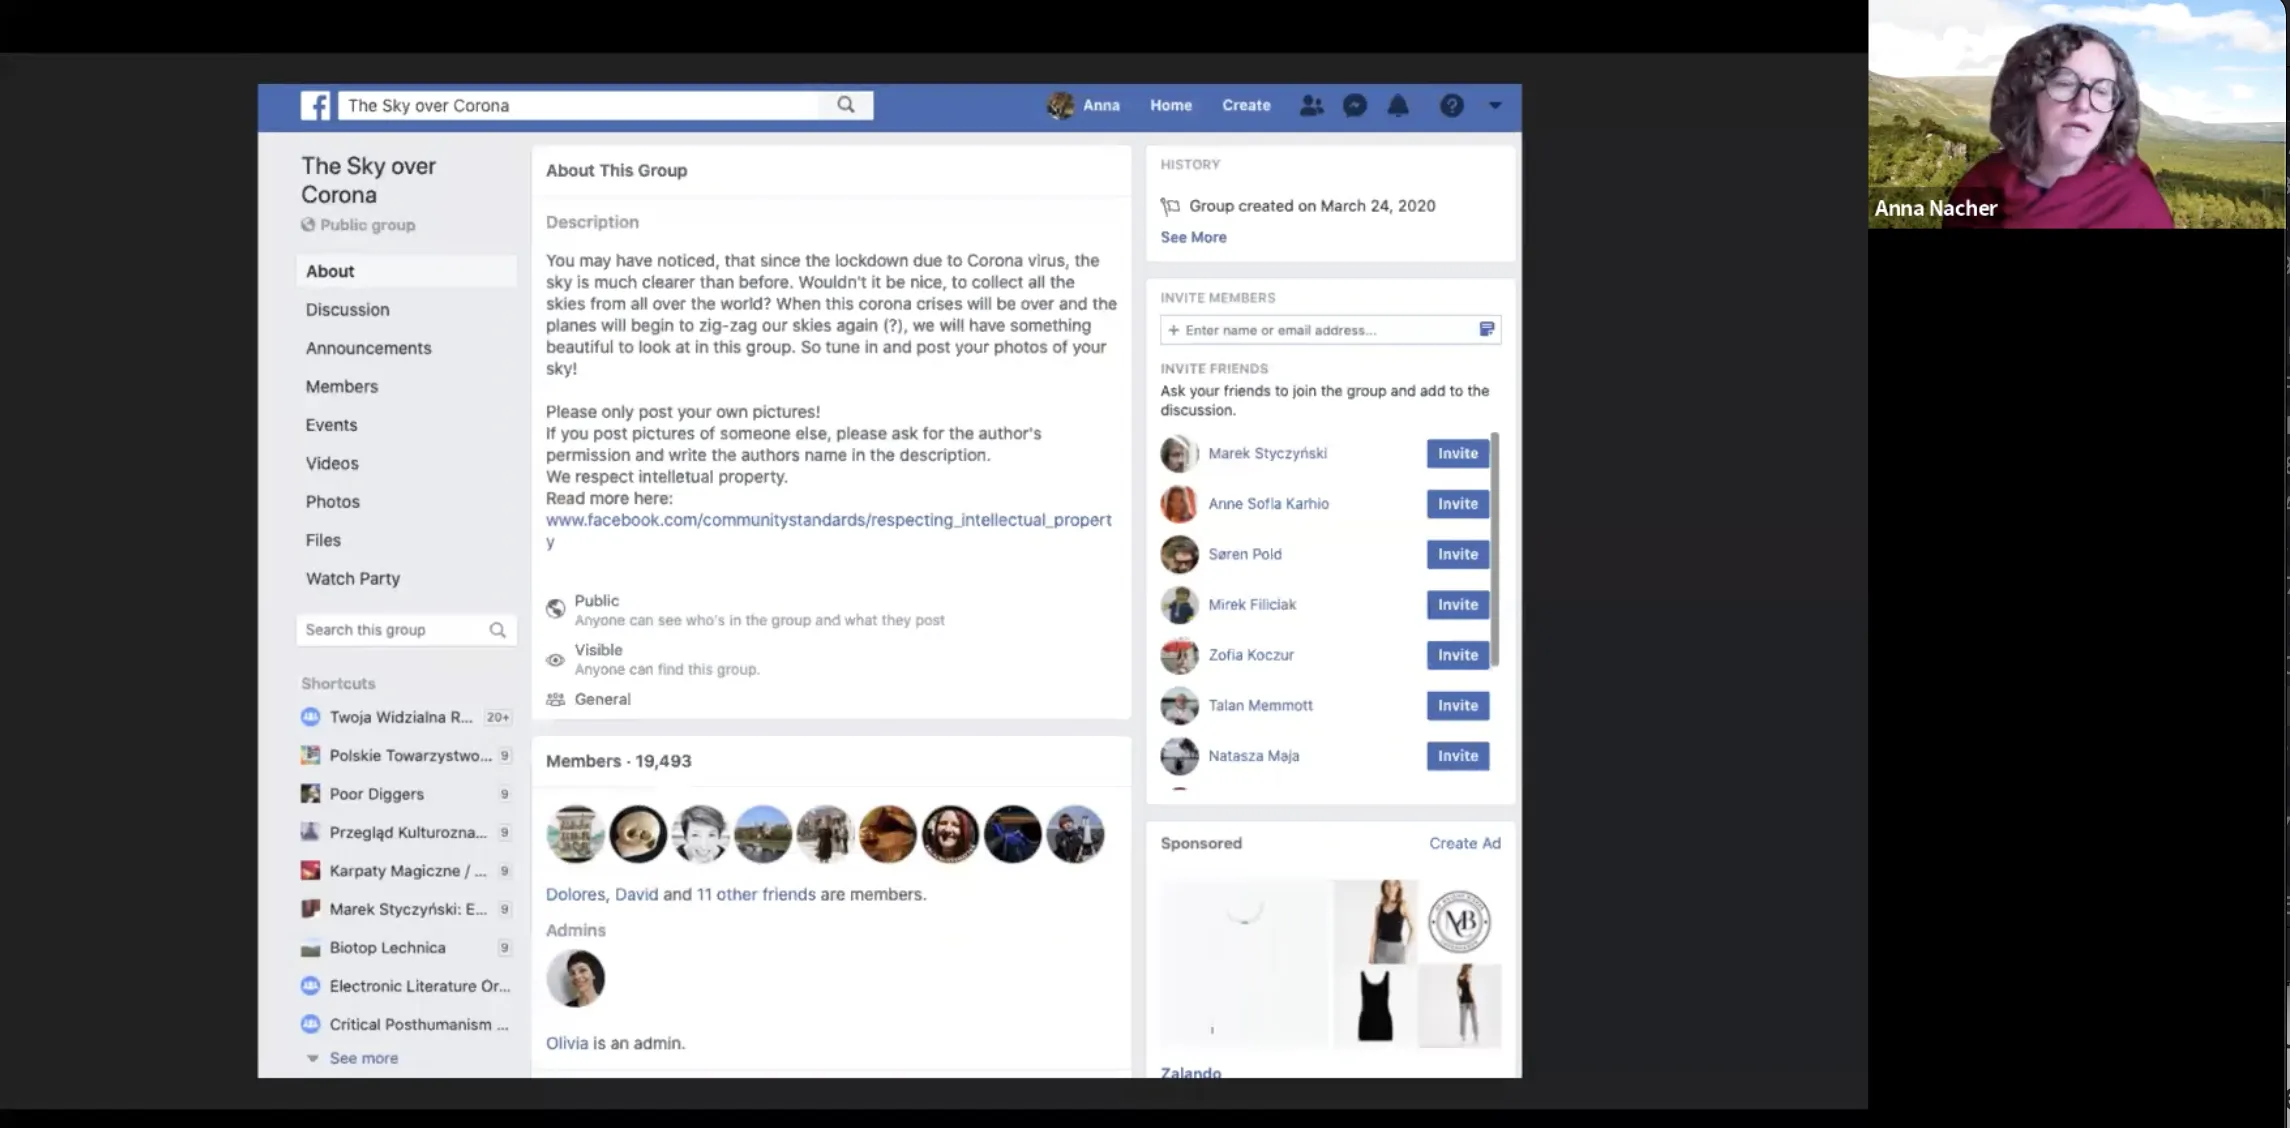Viewport: 2290px width, 1128px height.
Task: Invite Talan Memmott to group
Action: coord(1457,706)
